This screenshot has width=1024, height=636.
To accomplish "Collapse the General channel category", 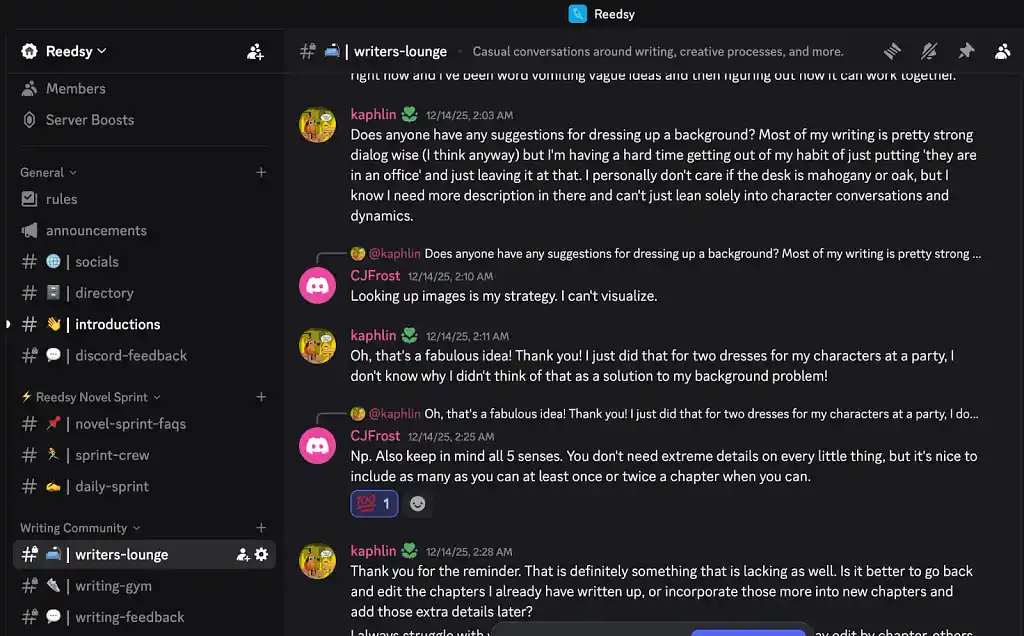I will tap(48, 172).
